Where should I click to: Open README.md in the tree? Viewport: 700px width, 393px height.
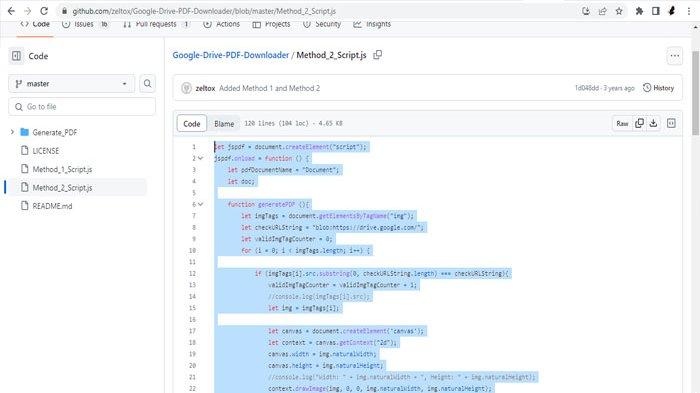tap(52, 206)
